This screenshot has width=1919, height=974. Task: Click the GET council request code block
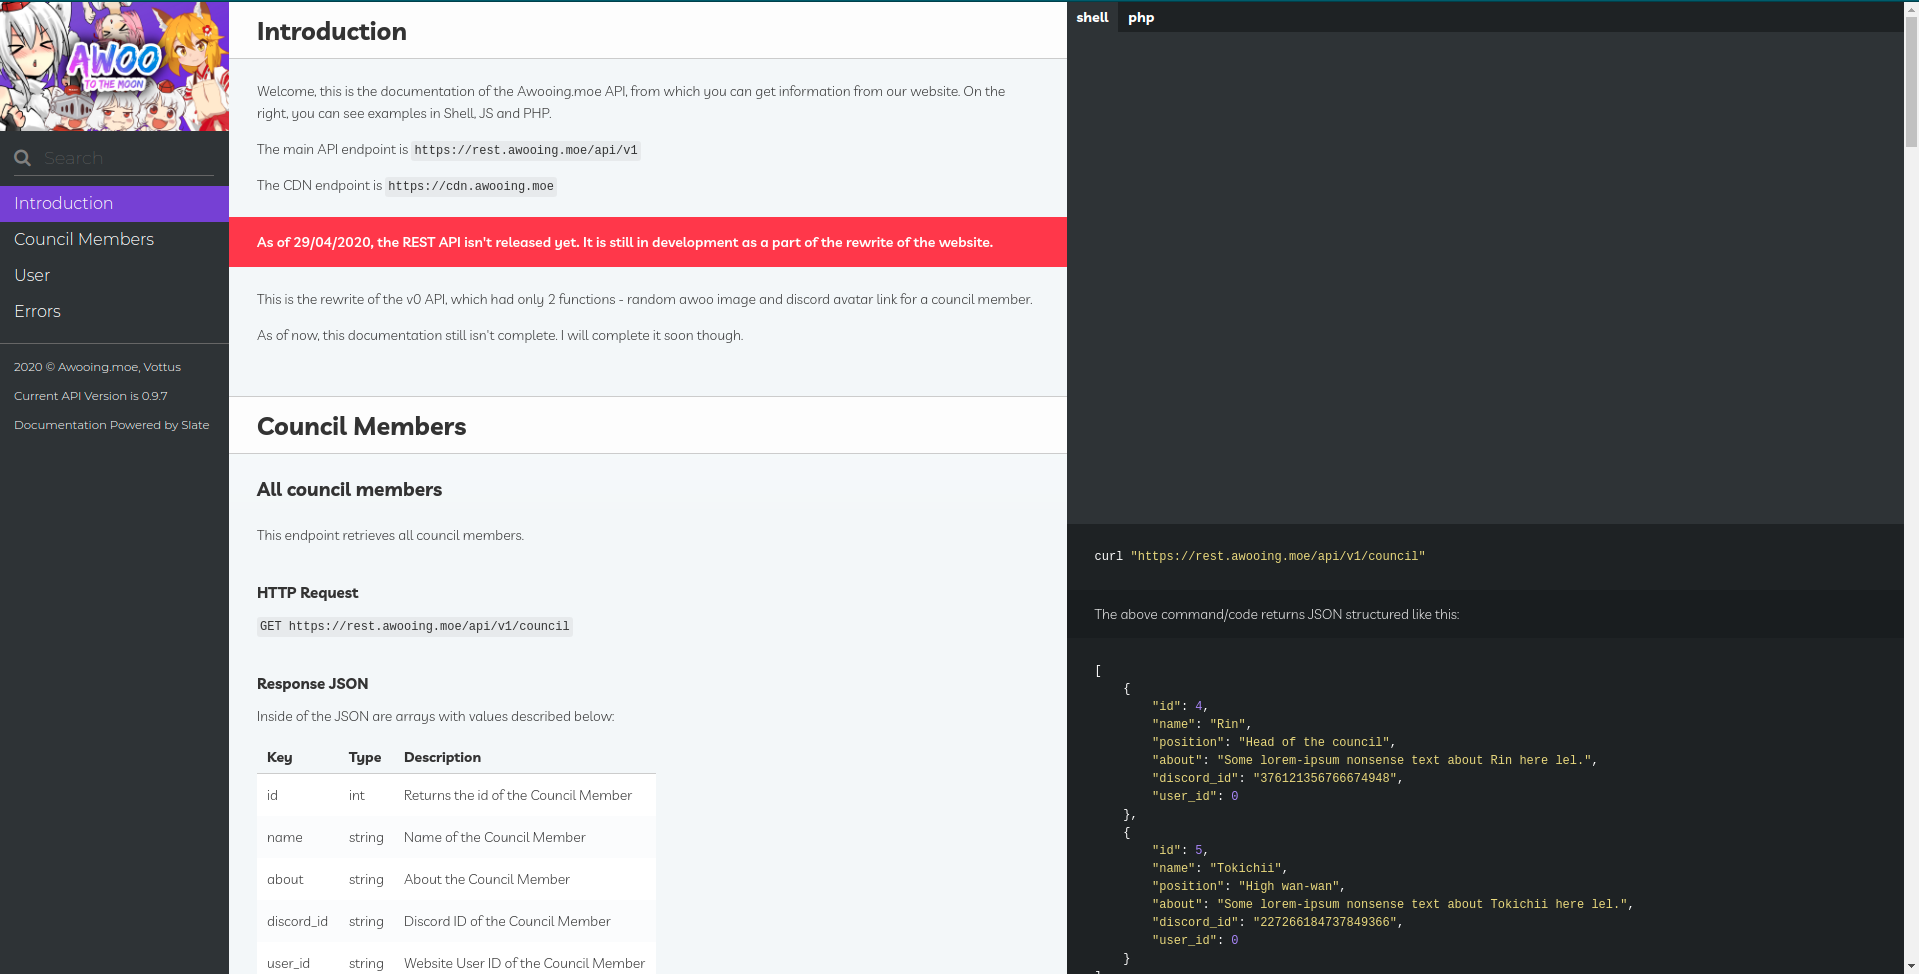(414, 626)
